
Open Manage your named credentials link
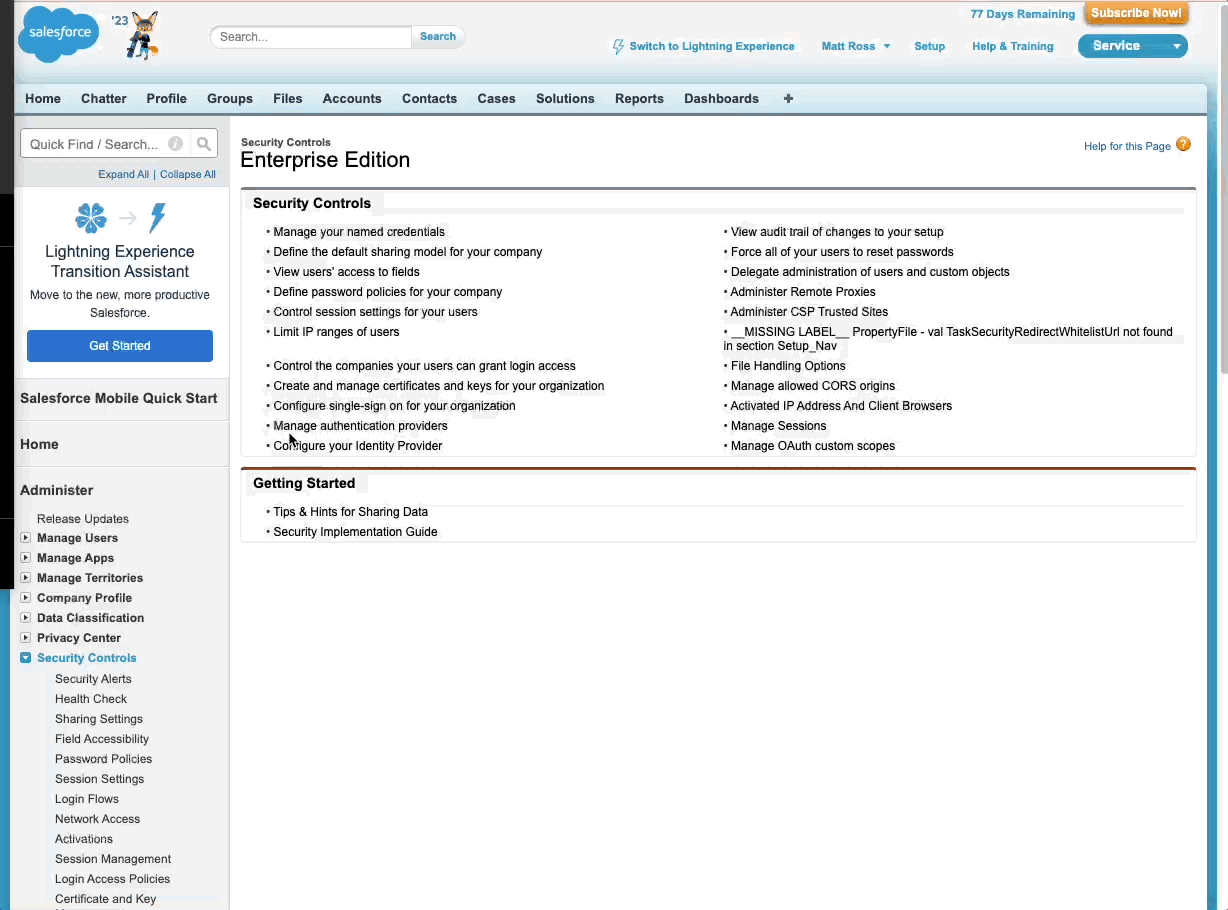[359, 232]
